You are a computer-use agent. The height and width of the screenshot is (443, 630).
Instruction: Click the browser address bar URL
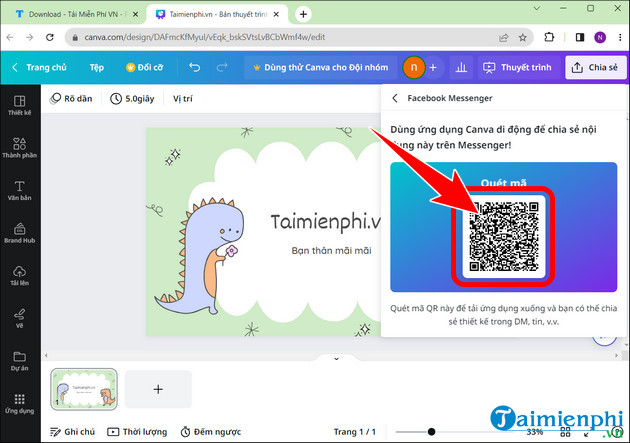[x=205, y=37]
